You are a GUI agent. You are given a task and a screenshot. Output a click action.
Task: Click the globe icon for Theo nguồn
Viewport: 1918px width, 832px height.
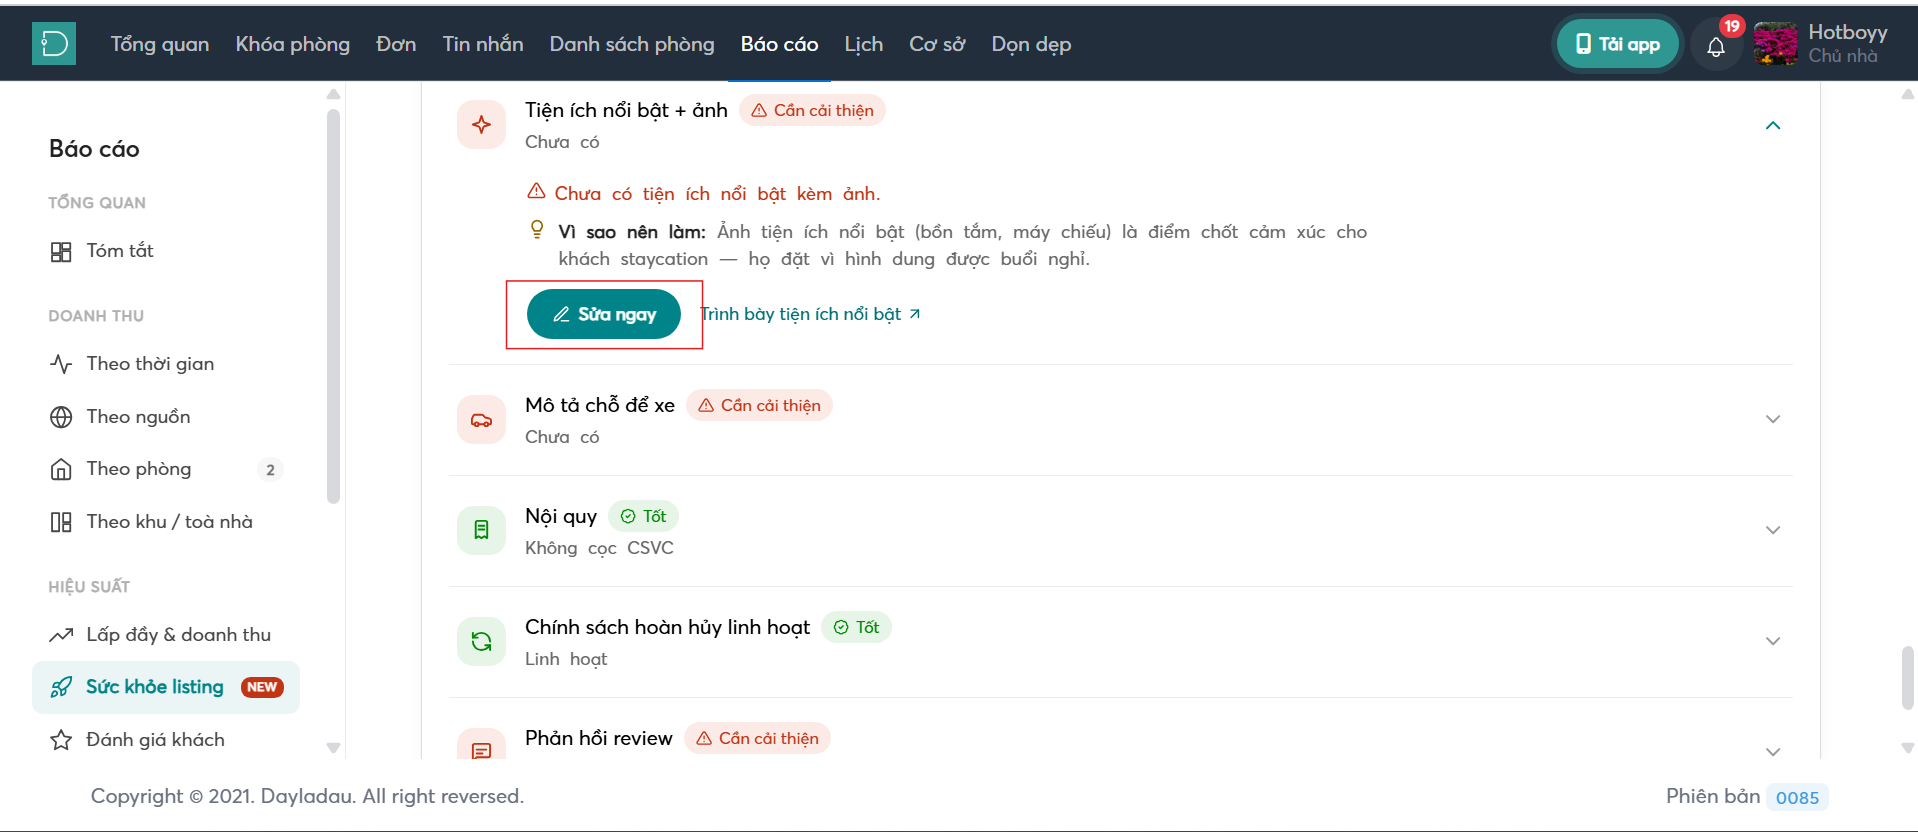(x=61, y=417)
